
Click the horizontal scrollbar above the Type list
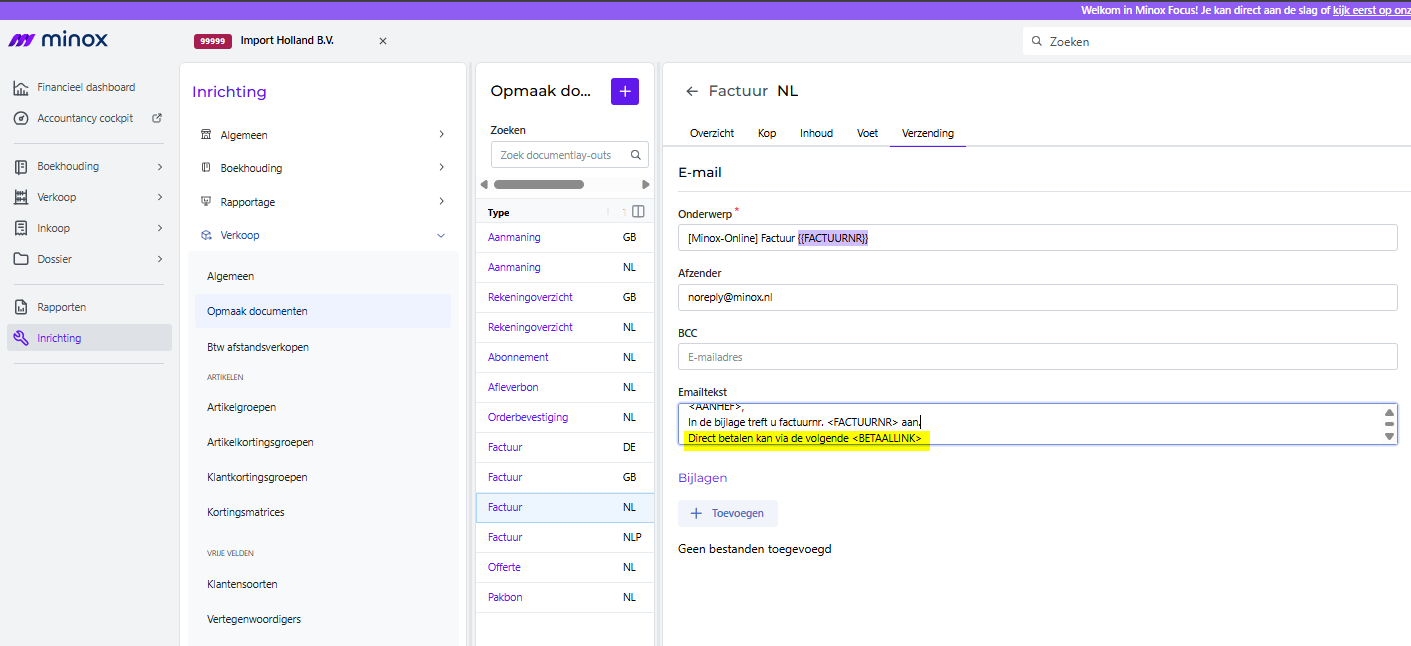pos(539,184)
